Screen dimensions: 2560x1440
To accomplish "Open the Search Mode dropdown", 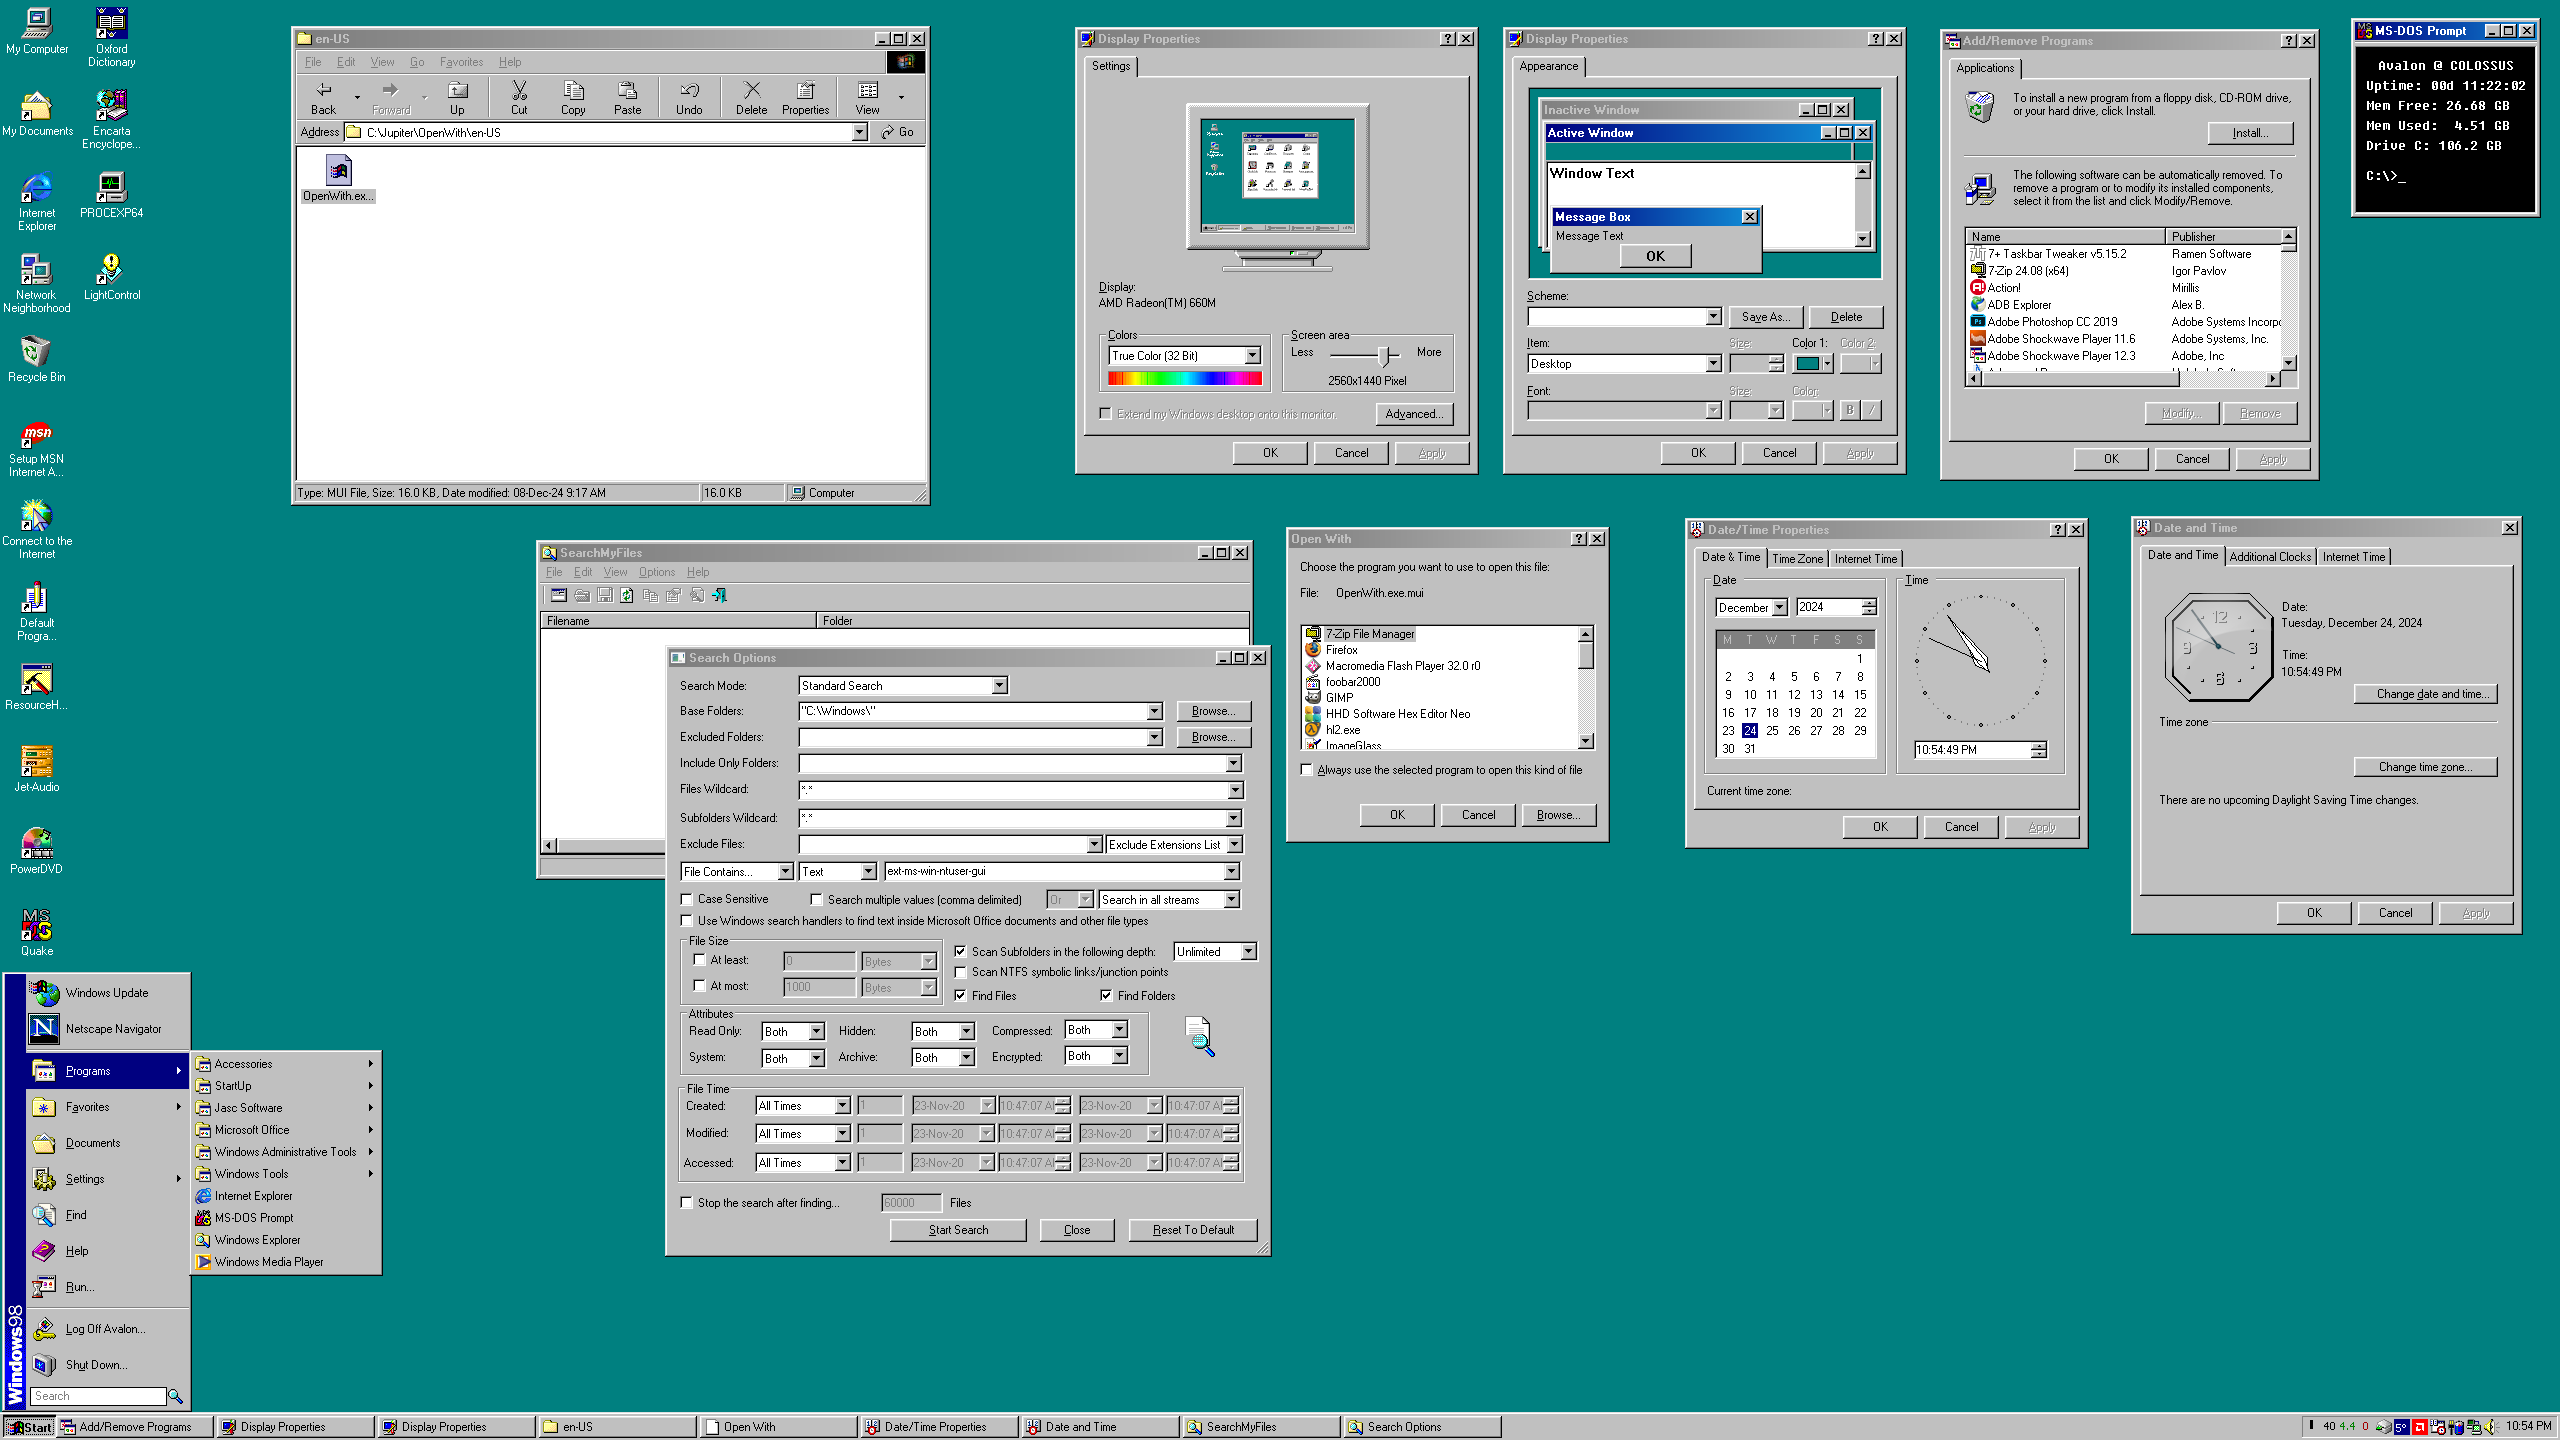I will click(x=999, y=686).
